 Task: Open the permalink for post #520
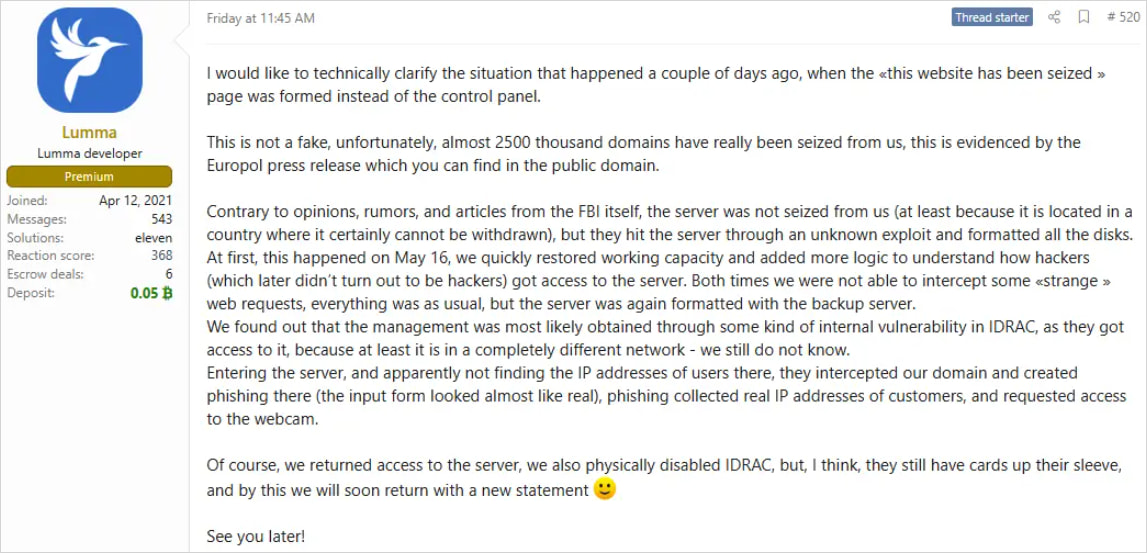[x=1125, y=17]
